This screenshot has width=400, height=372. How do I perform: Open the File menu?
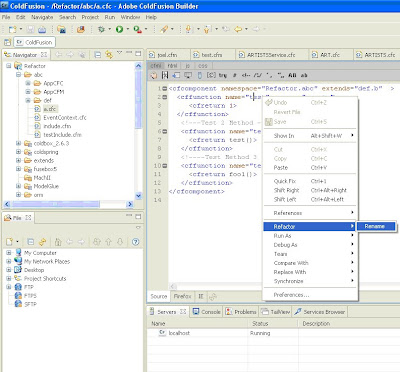pyautogui.click(x=6, y=17)
